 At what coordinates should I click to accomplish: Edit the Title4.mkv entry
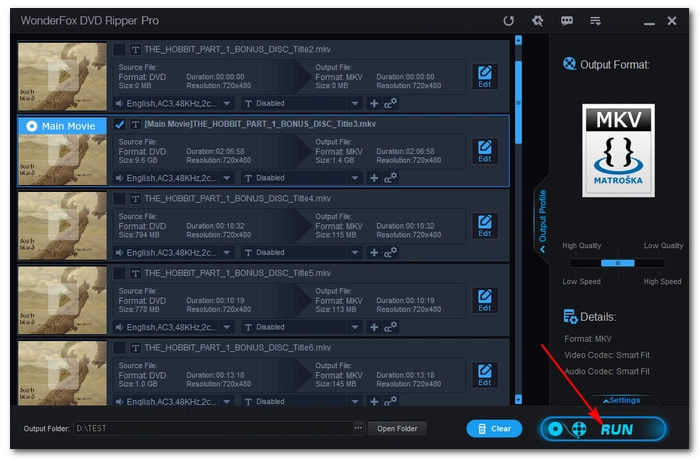(484, 226)
